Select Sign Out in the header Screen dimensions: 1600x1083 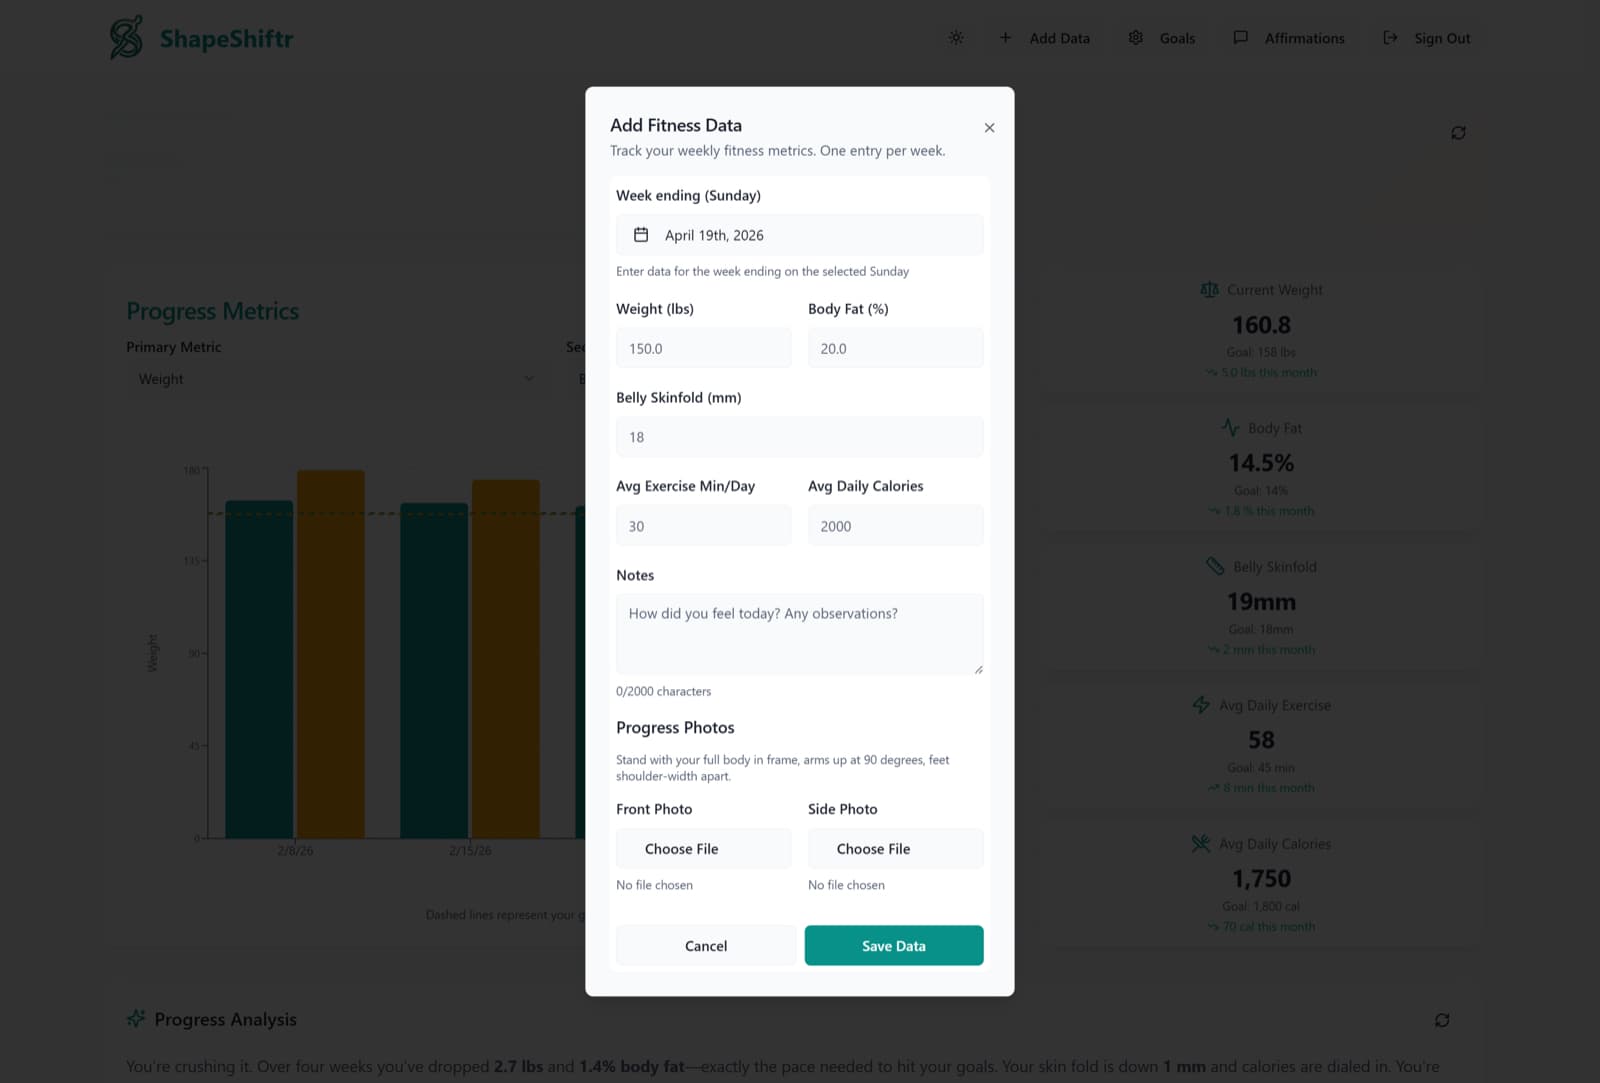1442,38
